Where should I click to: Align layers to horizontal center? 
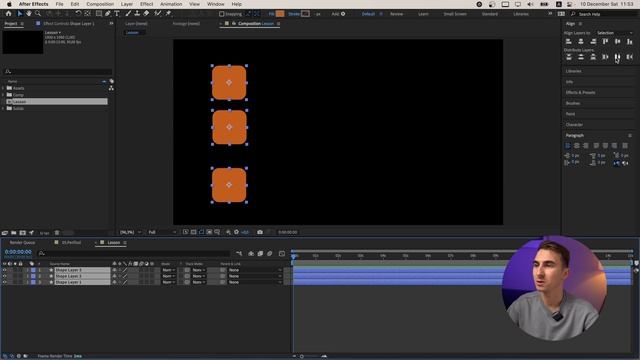581,41
